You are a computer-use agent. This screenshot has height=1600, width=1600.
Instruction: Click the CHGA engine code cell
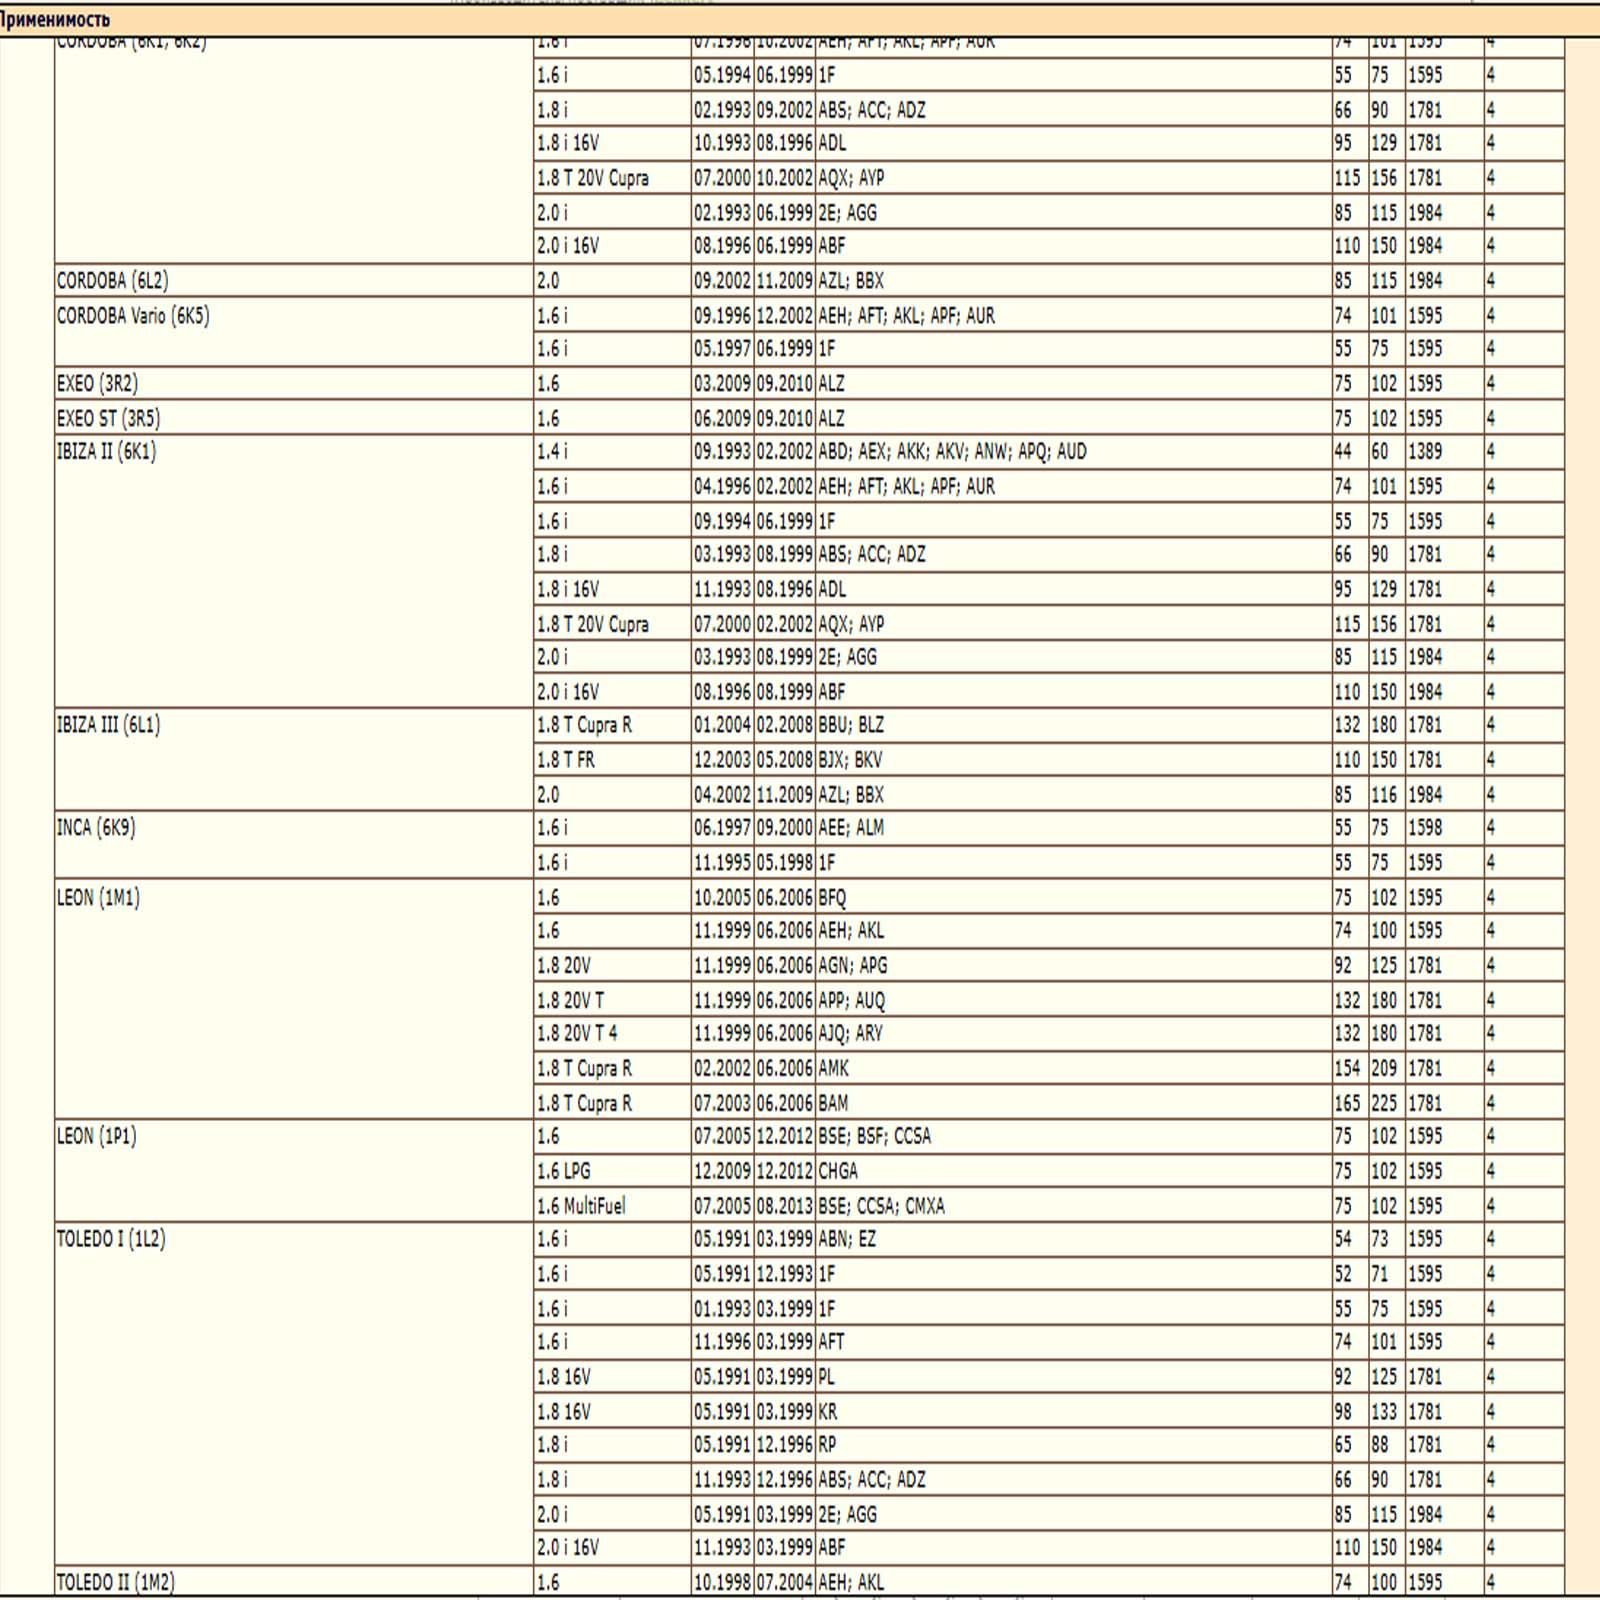838,1171
